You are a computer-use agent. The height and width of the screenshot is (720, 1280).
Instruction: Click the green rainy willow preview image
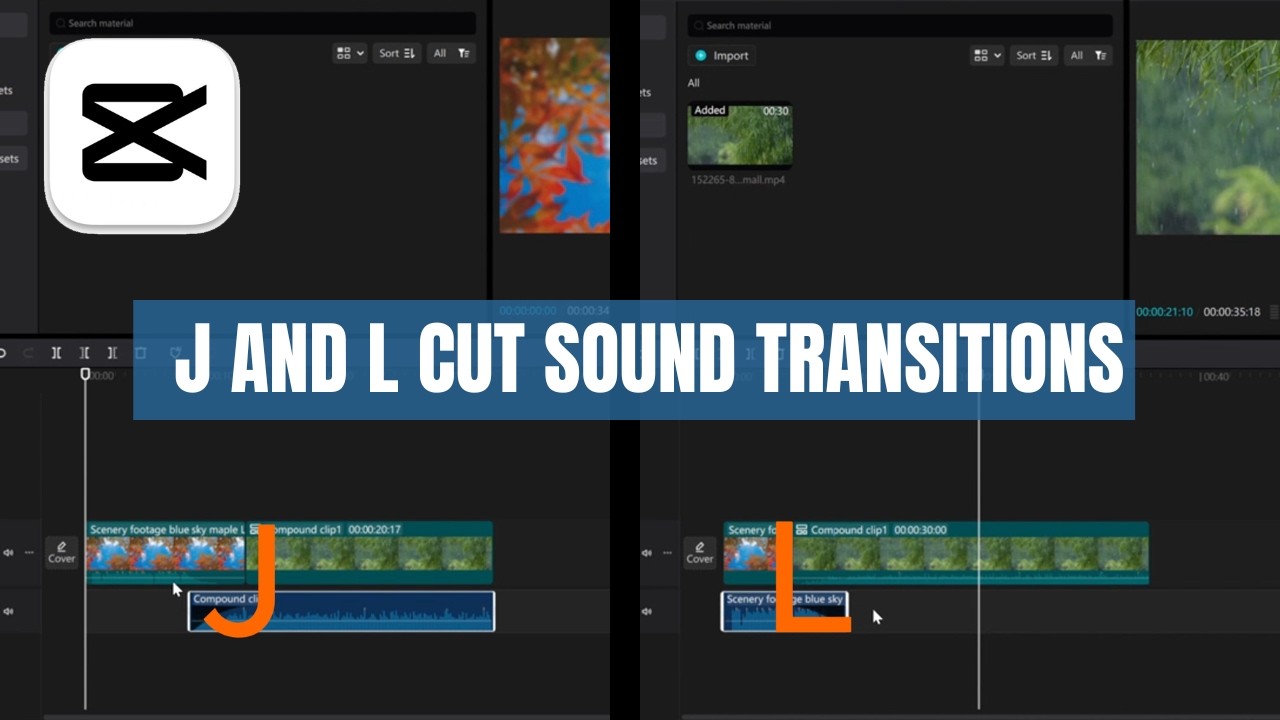[1208, 137]
